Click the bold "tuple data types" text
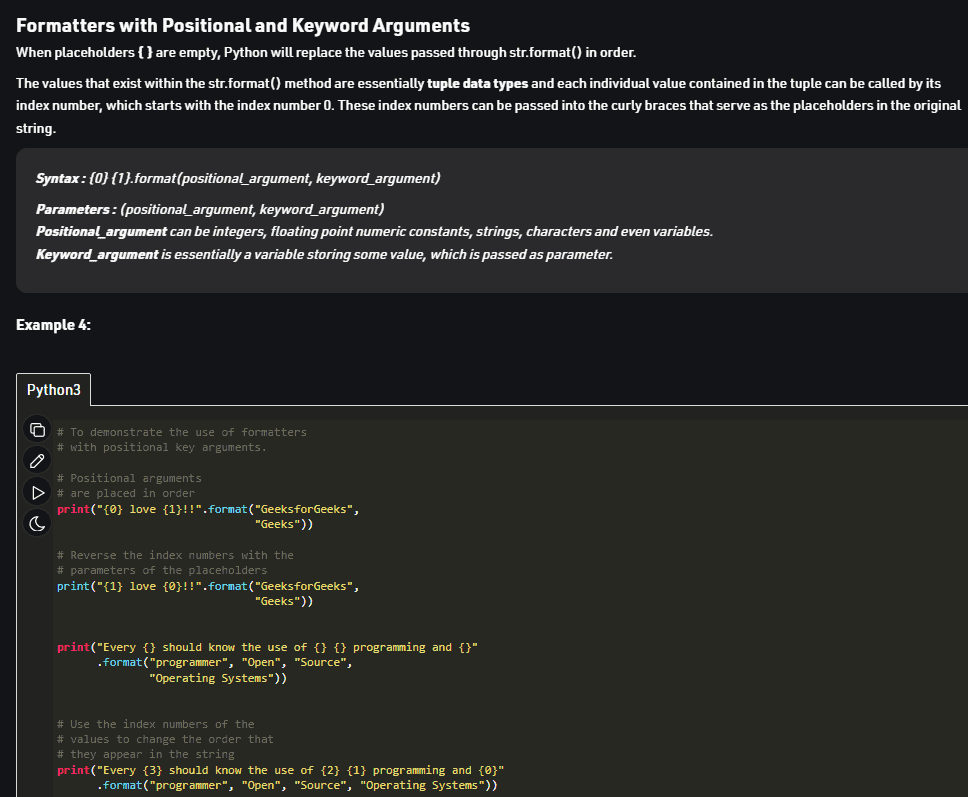Screen dimensions: 968x797 (478, 83)
